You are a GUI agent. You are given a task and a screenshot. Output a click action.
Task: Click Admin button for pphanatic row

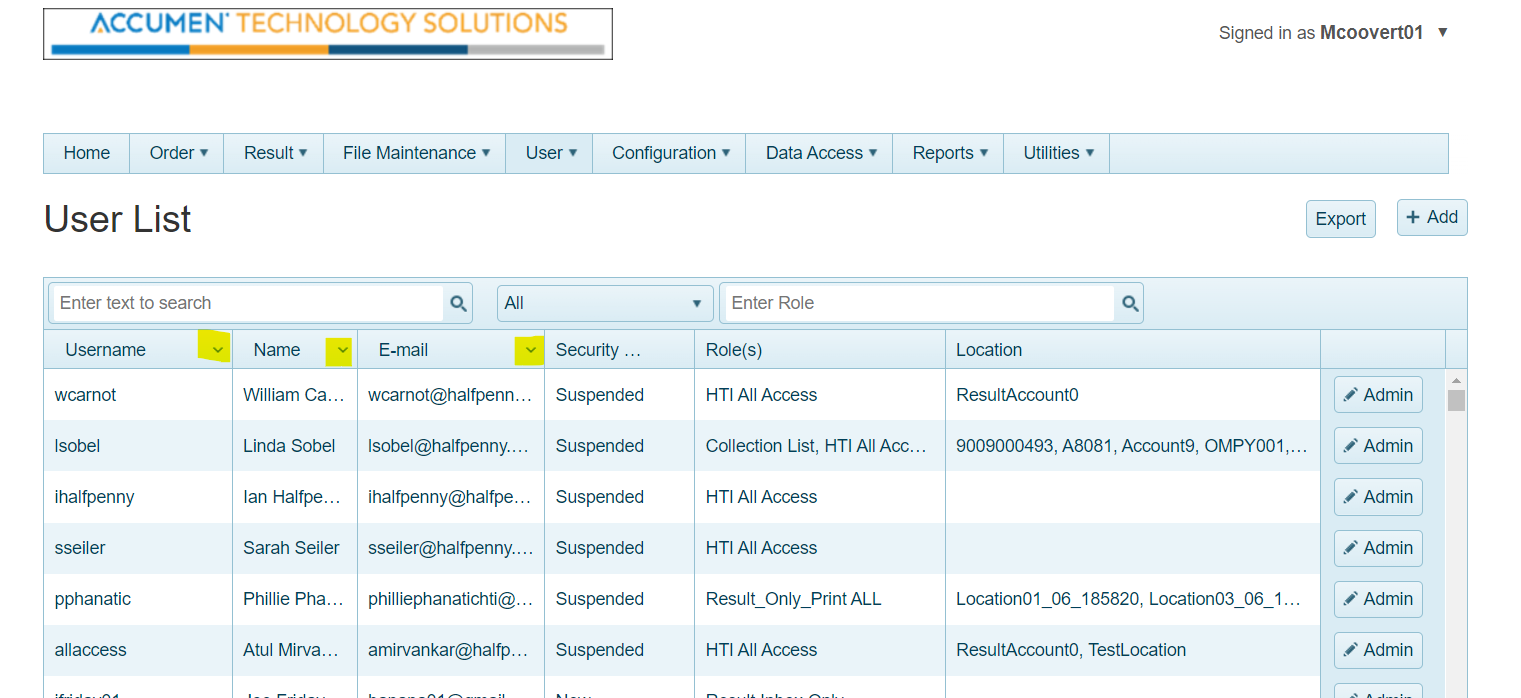point(1377,599)
